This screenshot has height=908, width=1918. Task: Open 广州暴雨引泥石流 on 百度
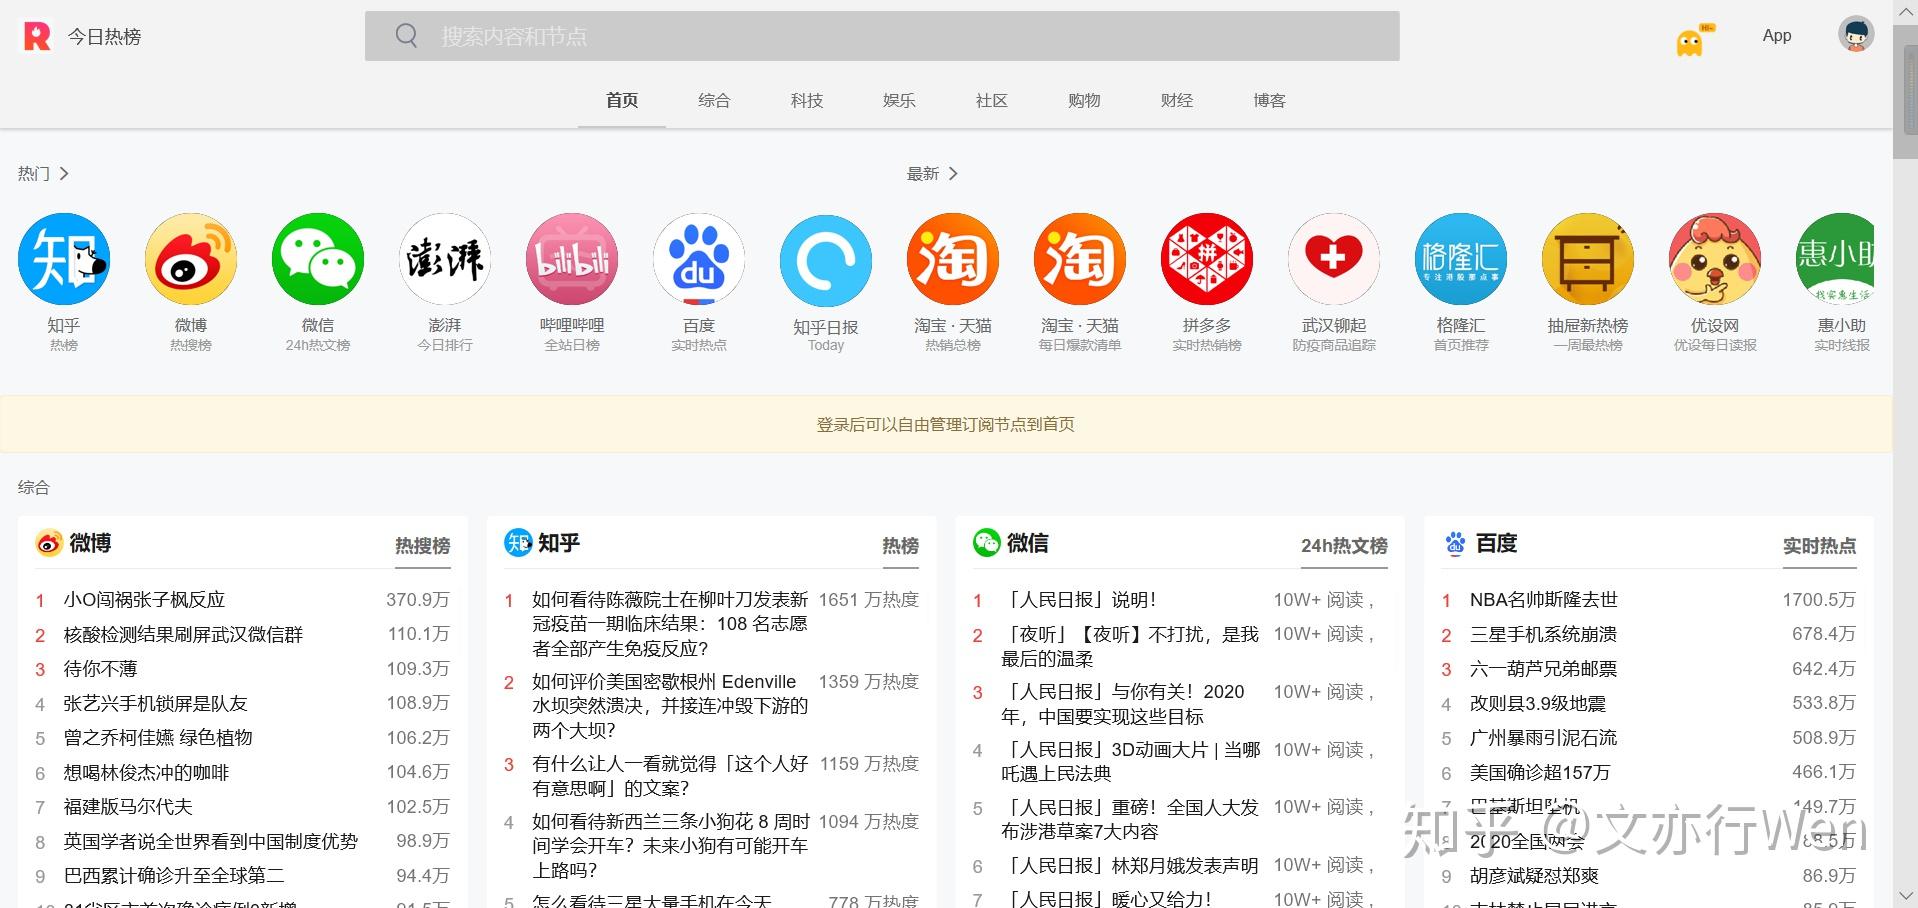[1544, 738]
